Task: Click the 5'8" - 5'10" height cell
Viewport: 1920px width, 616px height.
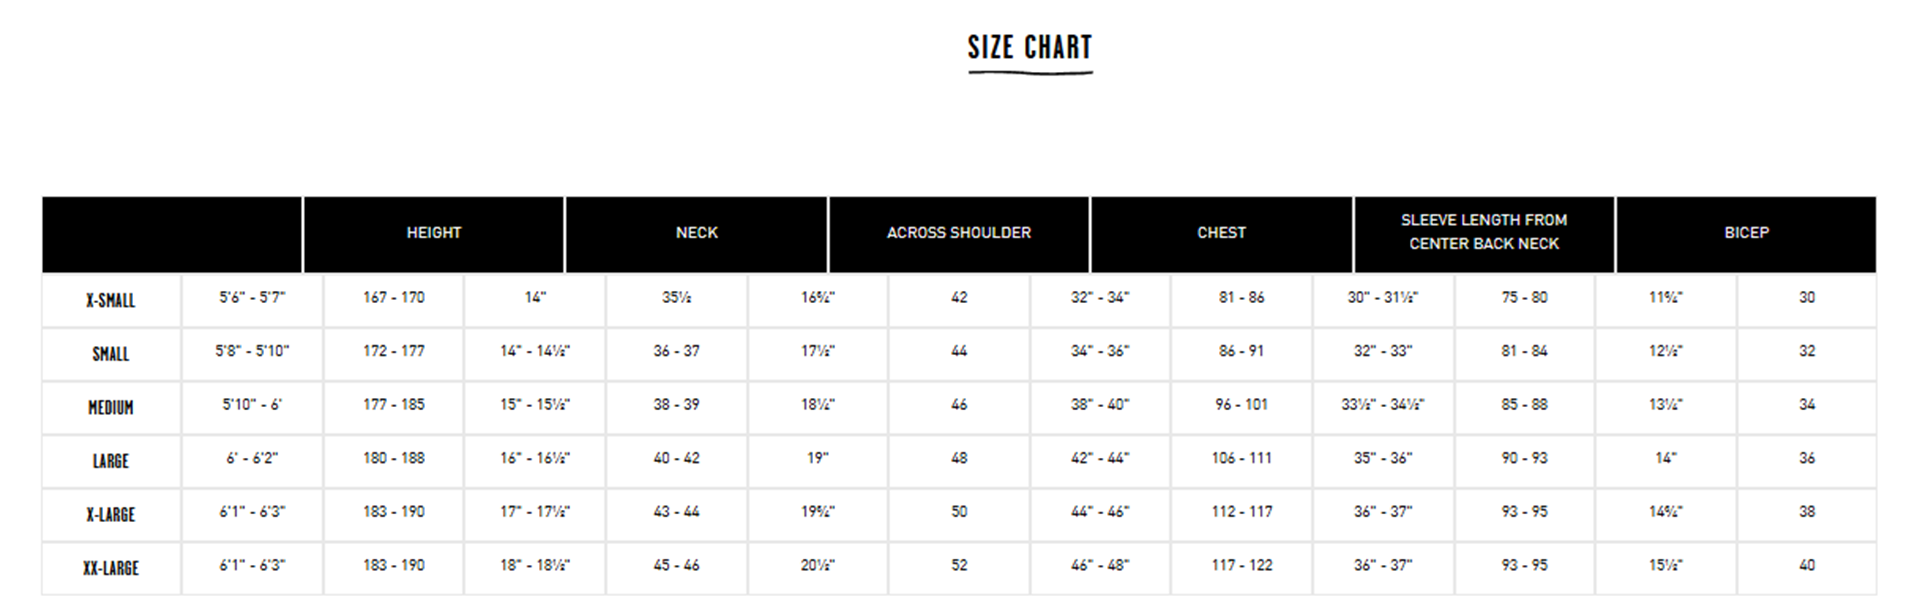Action: pos(252,351)
